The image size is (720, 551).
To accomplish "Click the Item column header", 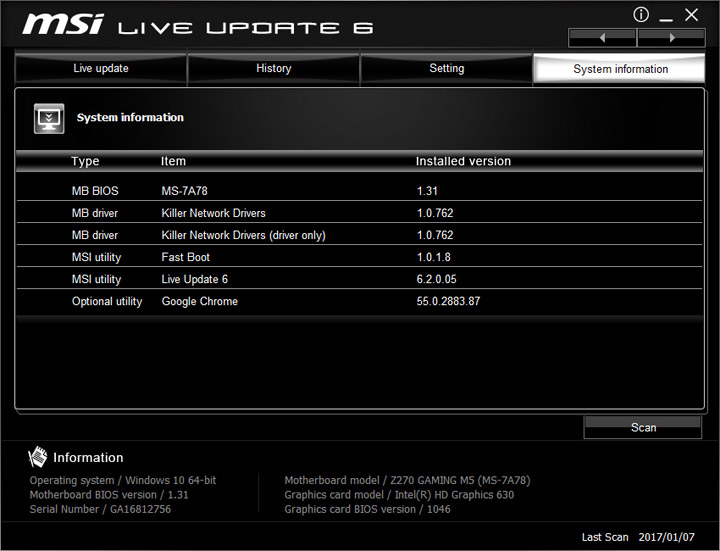I will tap(173, 161).
